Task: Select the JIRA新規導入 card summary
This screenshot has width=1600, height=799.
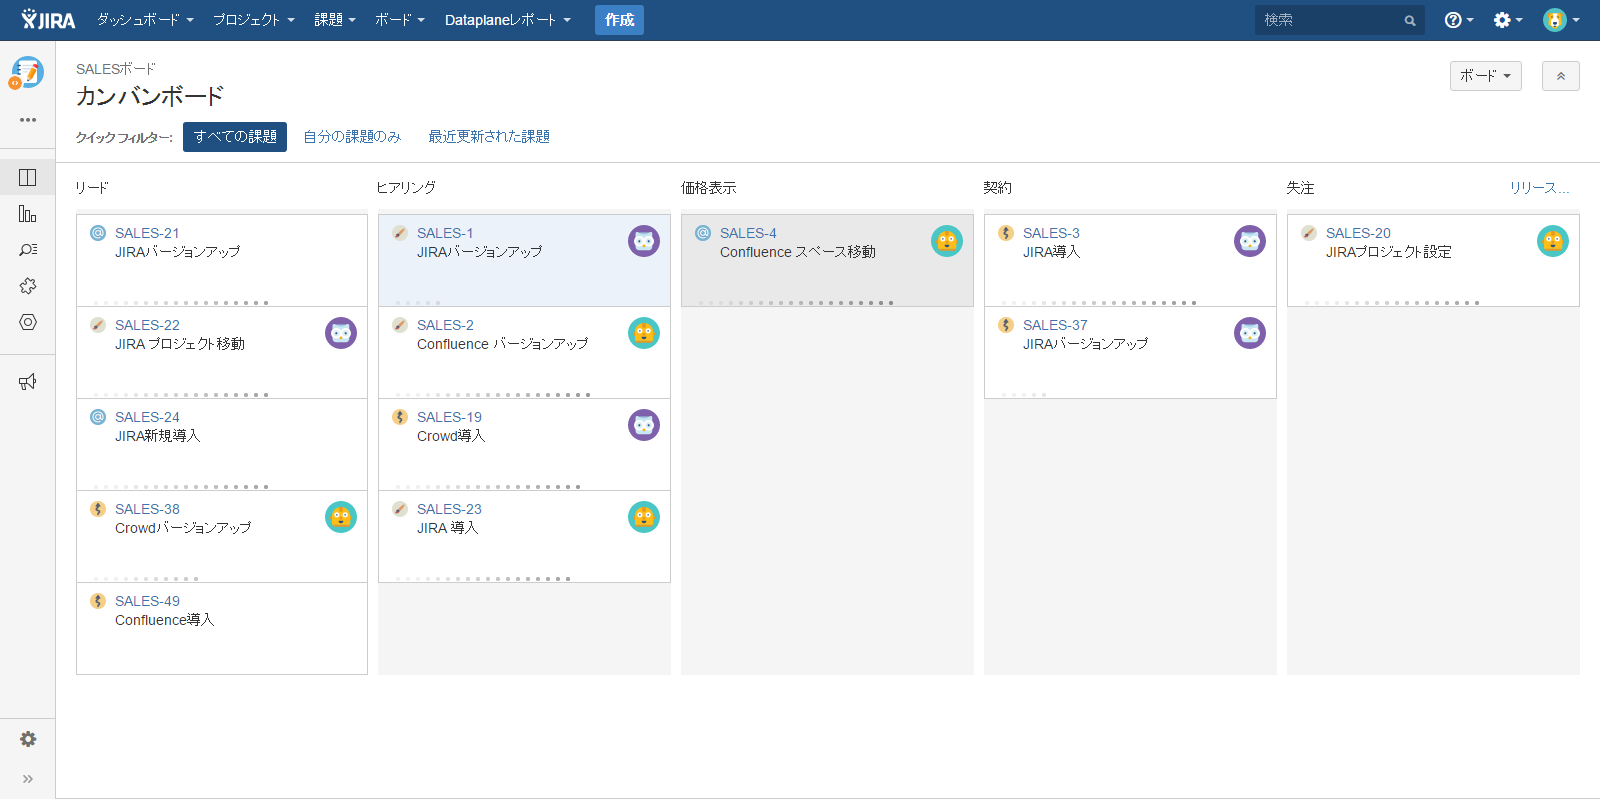Action: pyautogui.click(x=158, y=436)
